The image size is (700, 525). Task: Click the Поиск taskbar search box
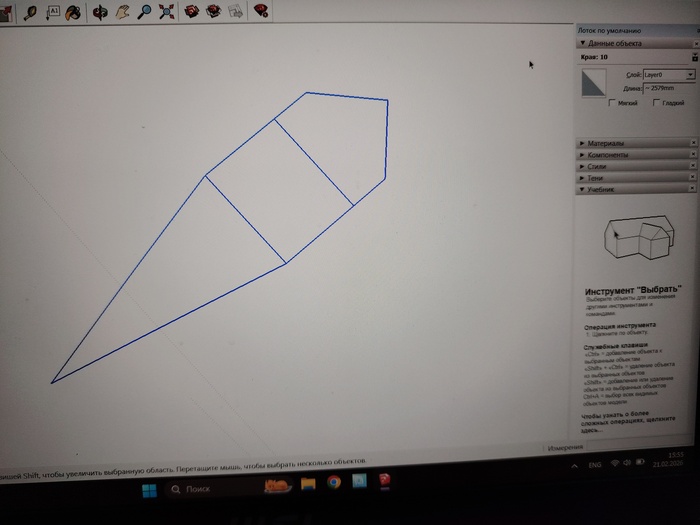[x=205, y=489]
